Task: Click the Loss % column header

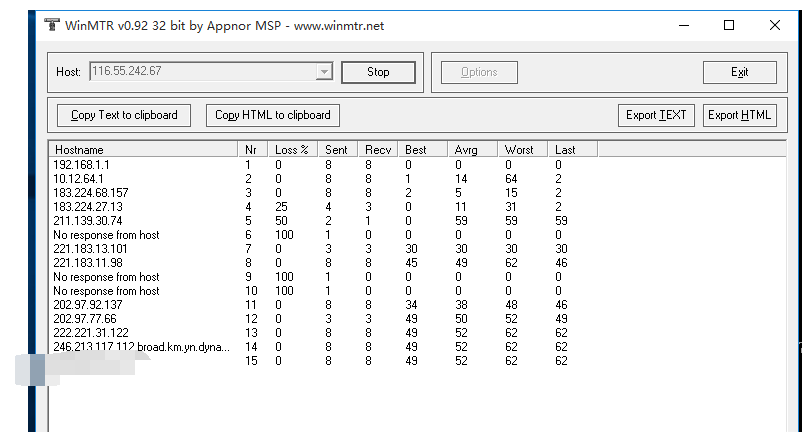Action: point(294,150)
